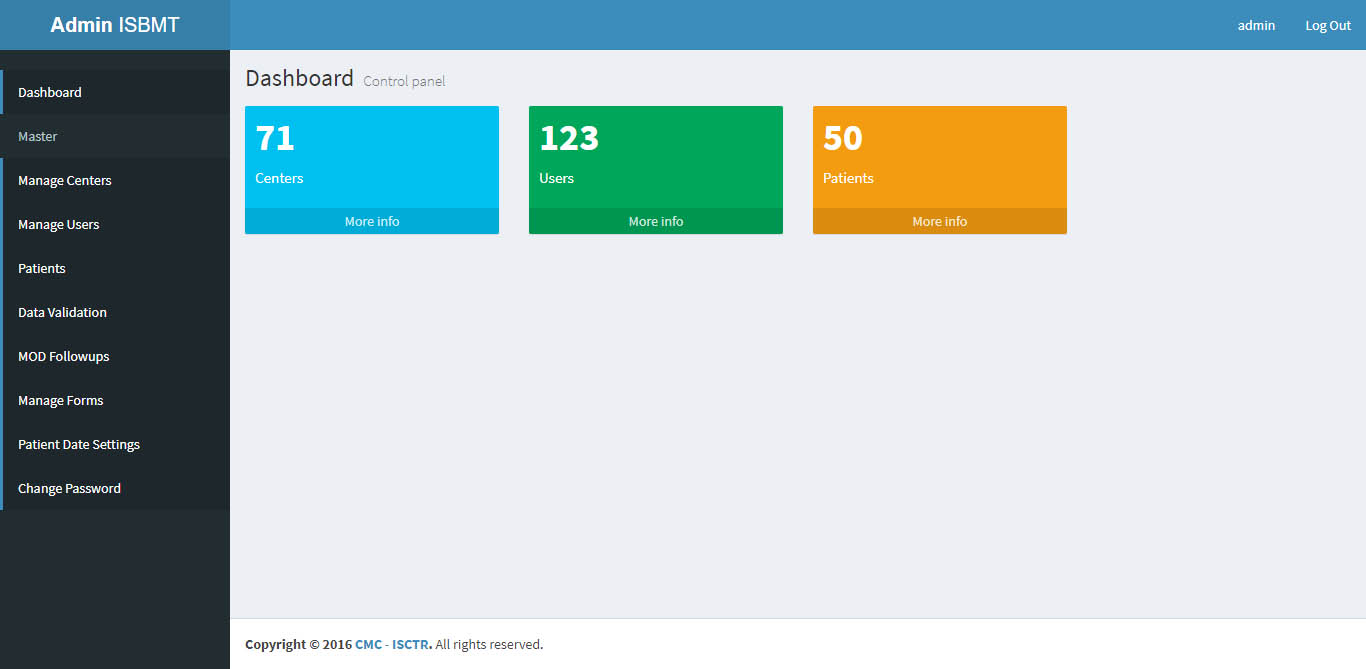Viewport: 1366px width, 669px height.
Task: Click the 50 Patients count
Action: (843, 138)
